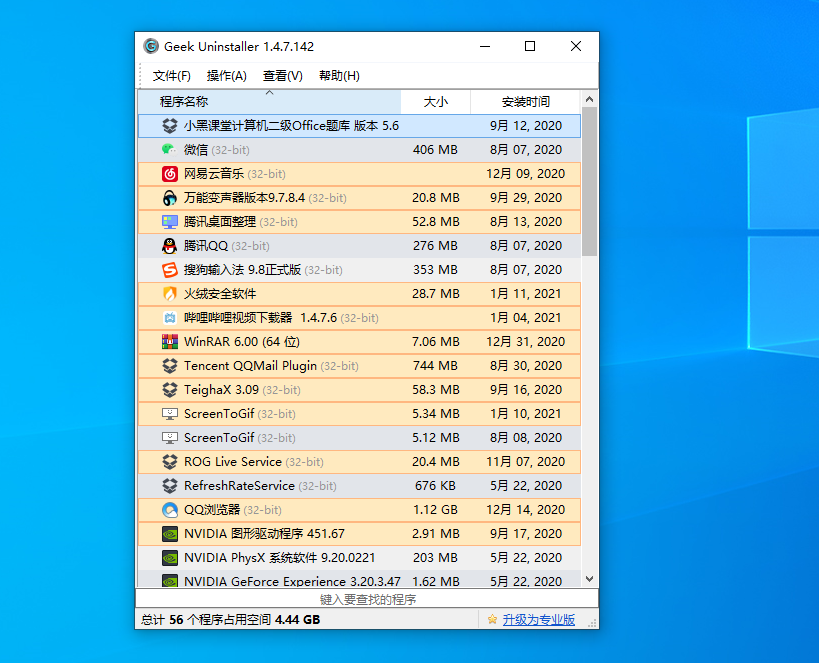
Task: Click the 火绒安全软件 shield icon
Action: 170,294
